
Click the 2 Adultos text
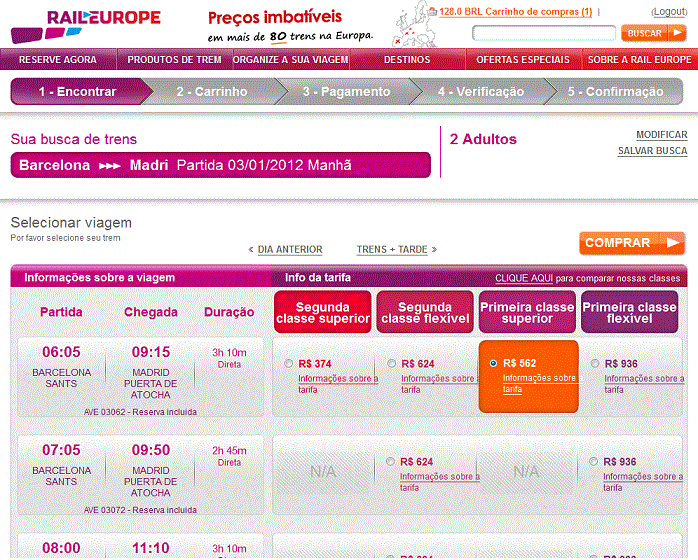tap(483, 139)
